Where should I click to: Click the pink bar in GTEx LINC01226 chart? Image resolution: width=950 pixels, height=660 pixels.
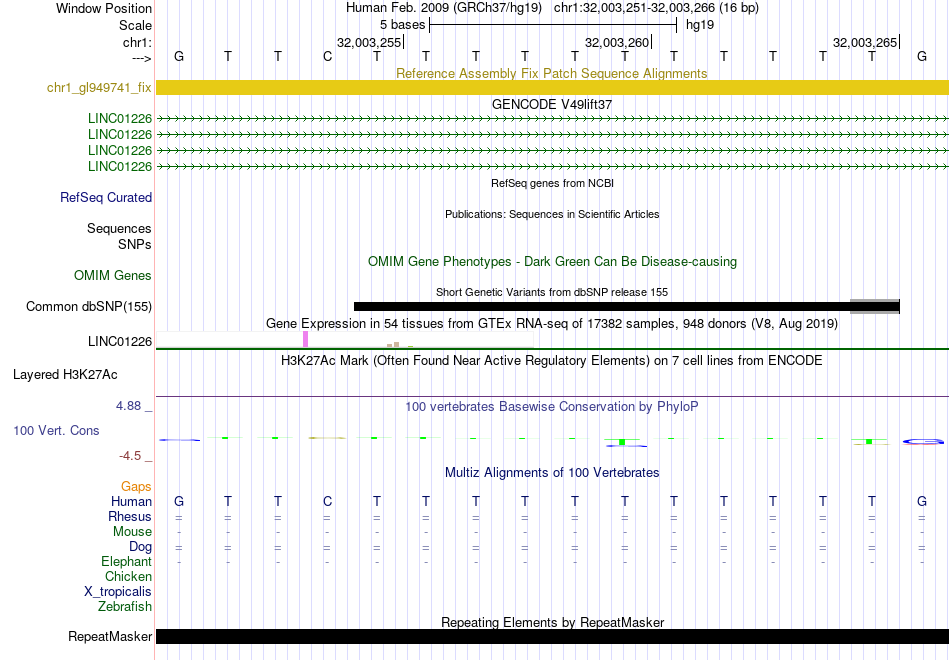305,339
